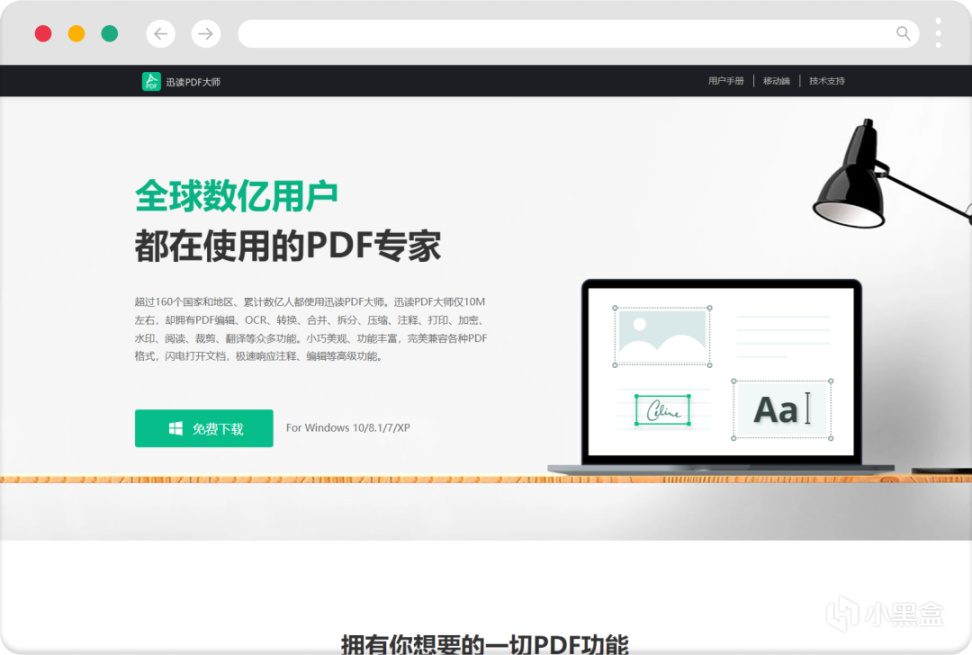Open the browser three-dot menu
Image resolution: width=972 pixels, height=655 pixels.
point(938,33)
